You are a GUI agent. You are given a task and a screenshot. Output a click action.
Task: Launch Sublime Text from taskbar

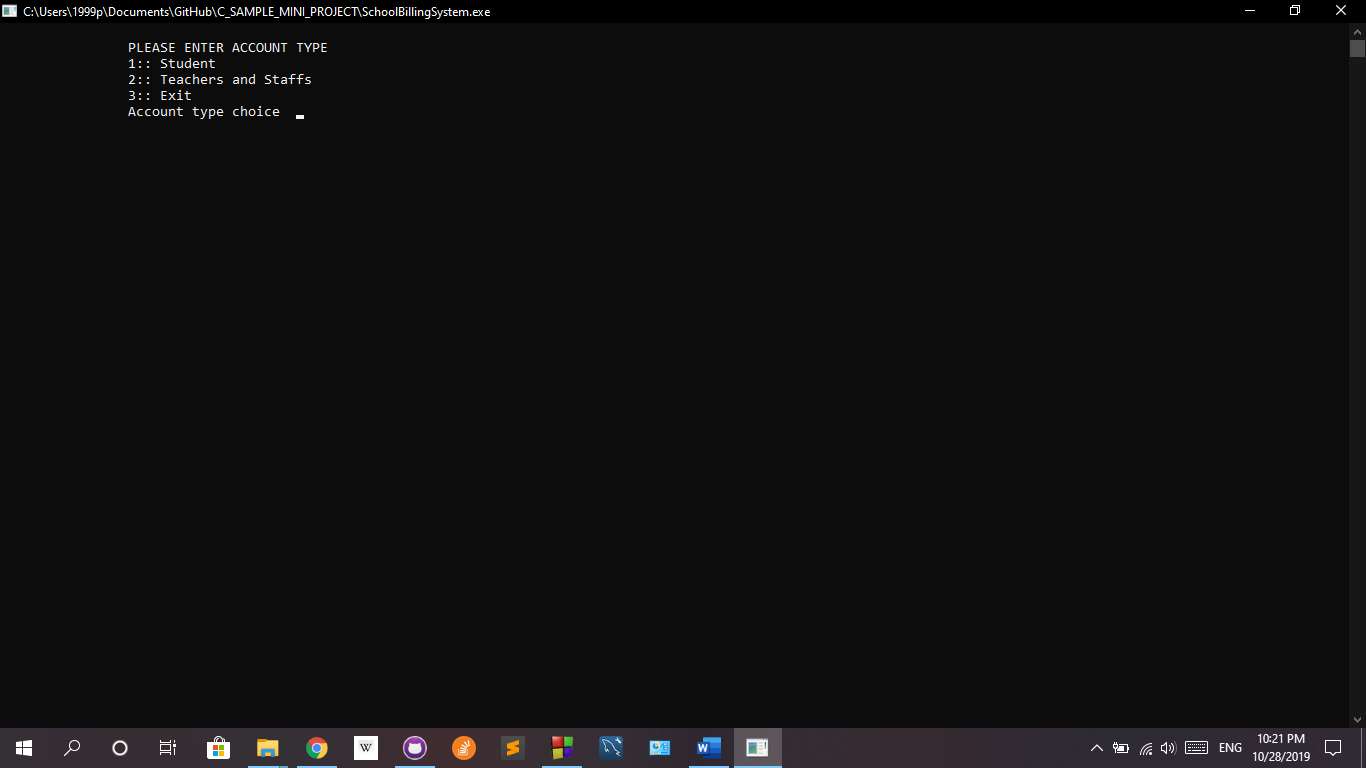pyautogui.click(x=512, y=748)
